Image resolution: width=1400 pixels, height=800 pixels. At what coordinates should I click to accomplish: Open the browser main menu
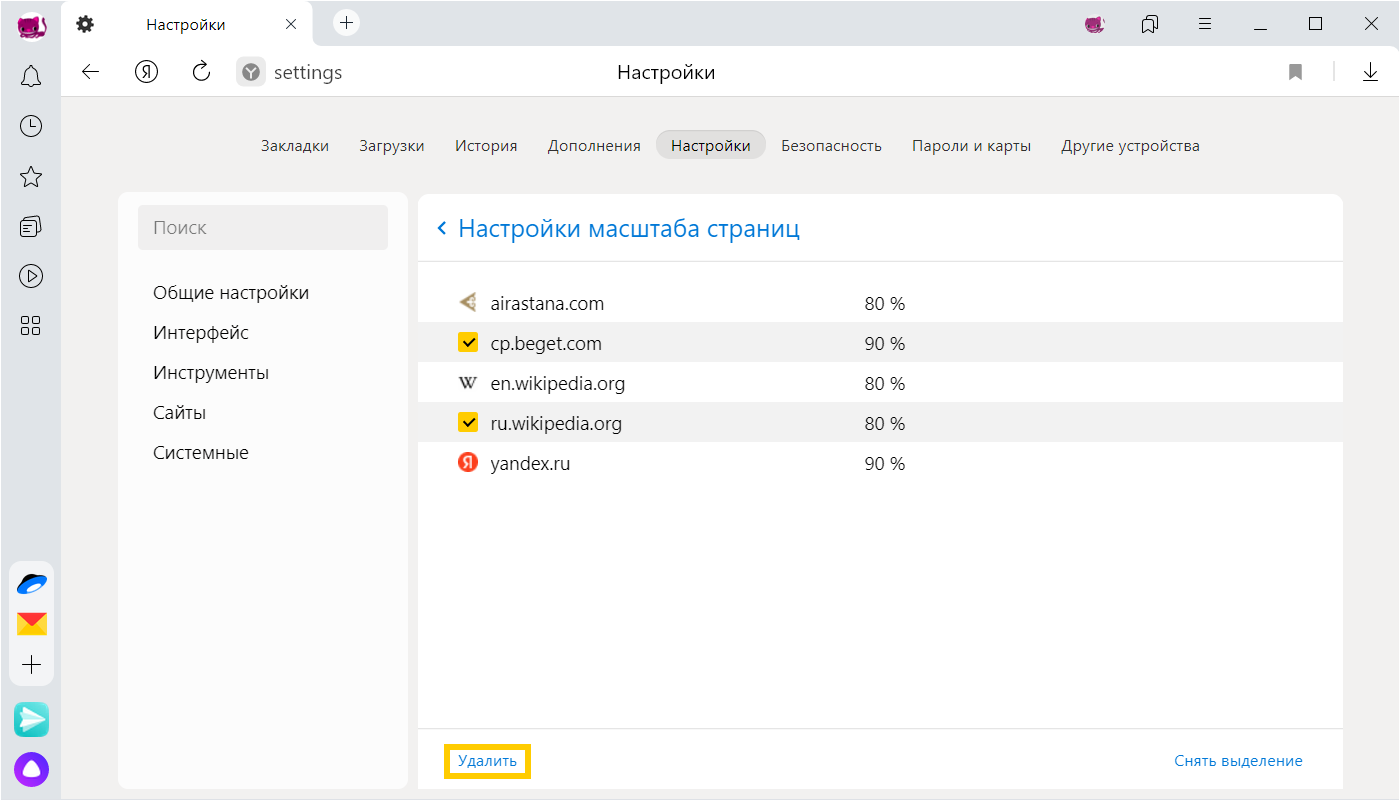(1205, 24)
